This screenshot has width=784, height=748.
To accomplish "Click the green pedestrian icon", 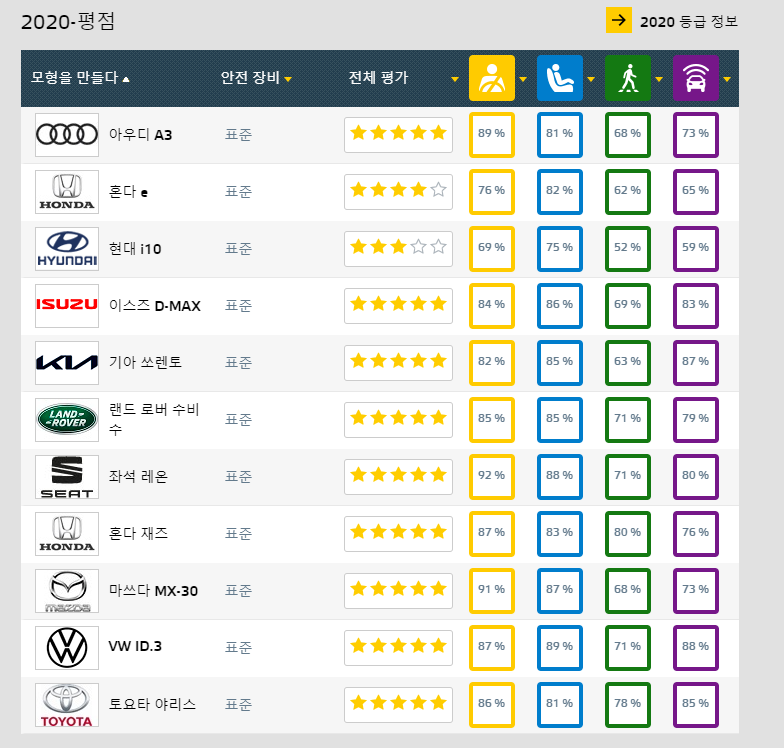I will (x=628, y=78).
